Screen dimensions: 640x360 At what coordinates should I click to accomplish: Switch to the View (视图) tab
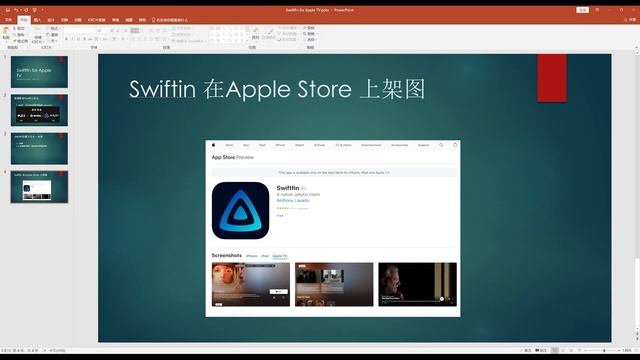pos(129,20)
